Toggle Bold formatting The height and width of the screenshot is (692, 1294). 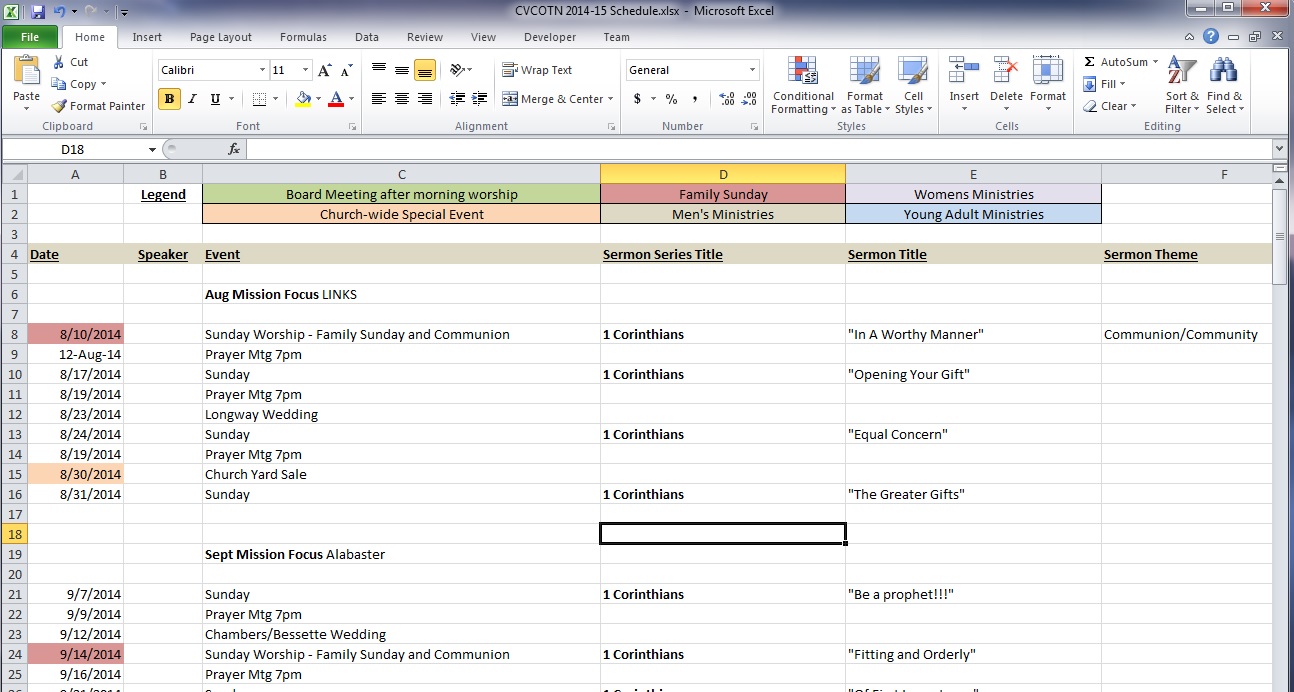(169, 99)
